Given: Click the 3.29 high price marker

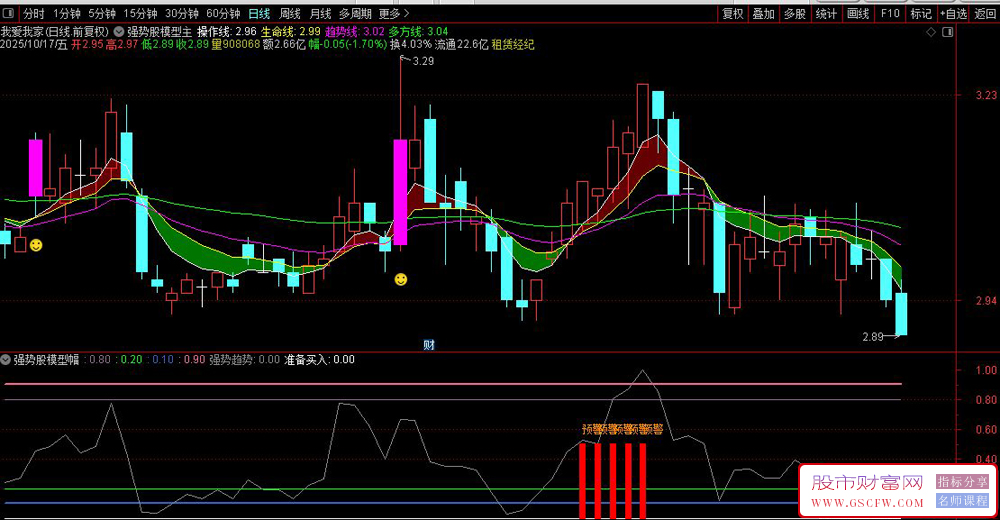Looking at the screenshot, I should click(422, 62).
